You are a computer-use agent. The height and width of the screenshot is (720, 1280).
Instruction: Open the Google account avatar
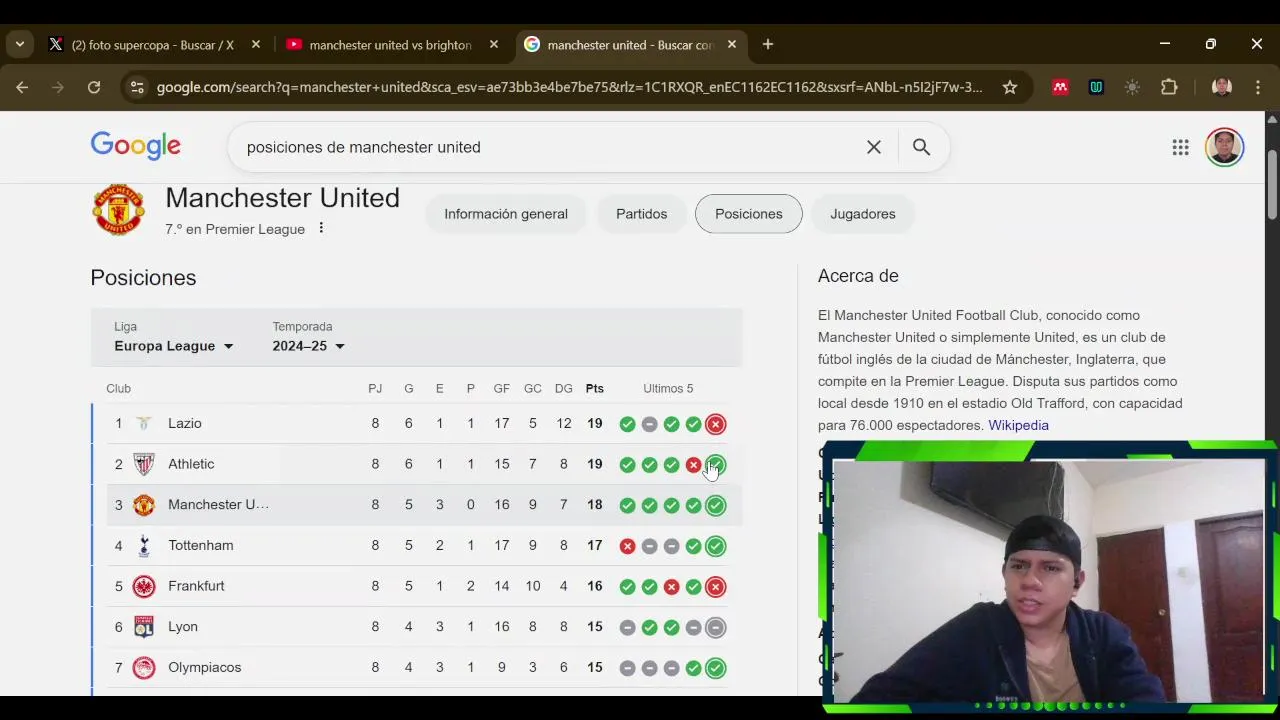1224,147
